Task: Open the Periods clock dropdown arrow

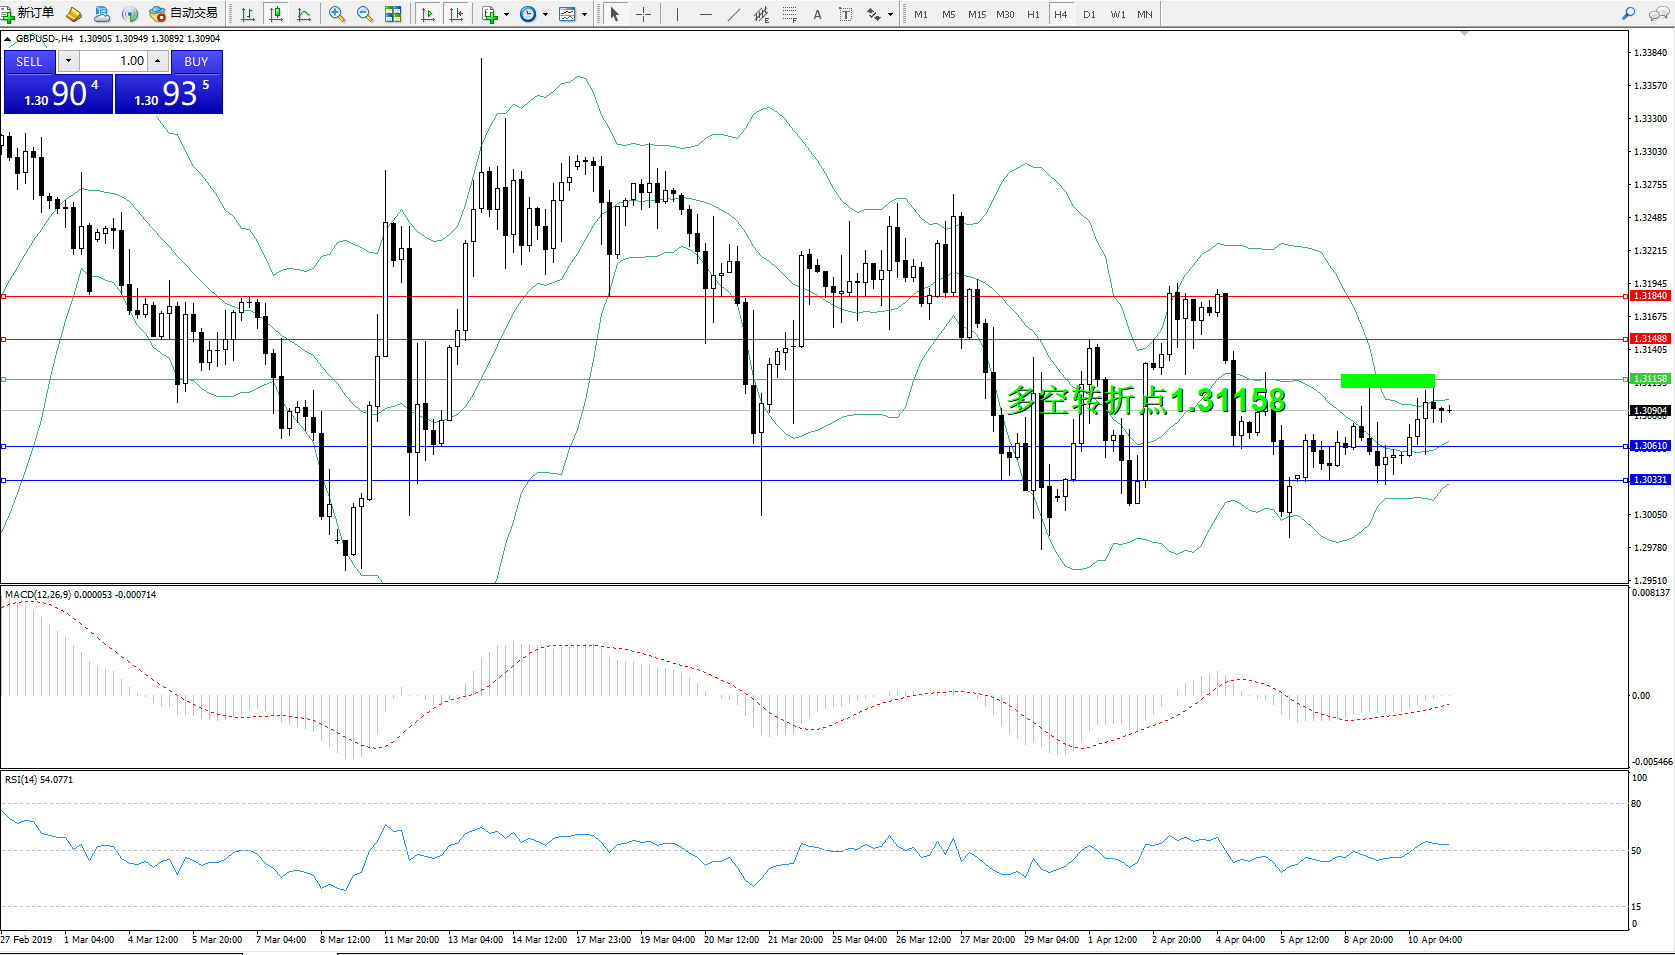Action: (545, 14)
